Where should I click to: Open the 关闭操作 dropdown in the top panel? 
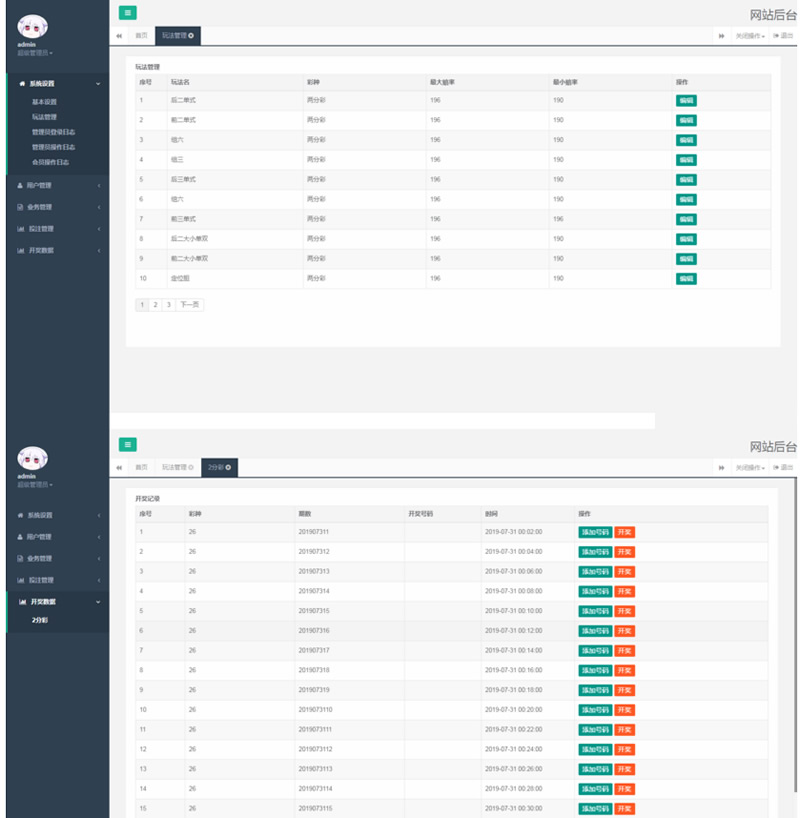click(x=750, y=35)
